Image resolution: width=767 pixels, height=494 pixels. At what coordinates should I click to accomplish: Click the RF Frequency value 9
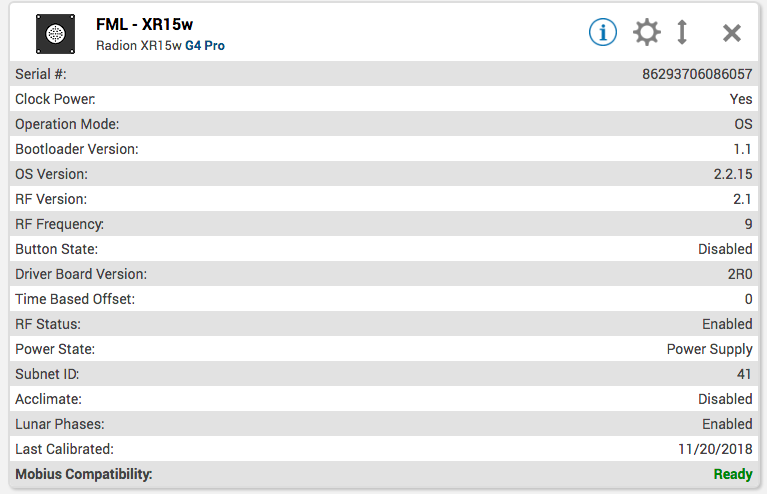coord(748,224)
